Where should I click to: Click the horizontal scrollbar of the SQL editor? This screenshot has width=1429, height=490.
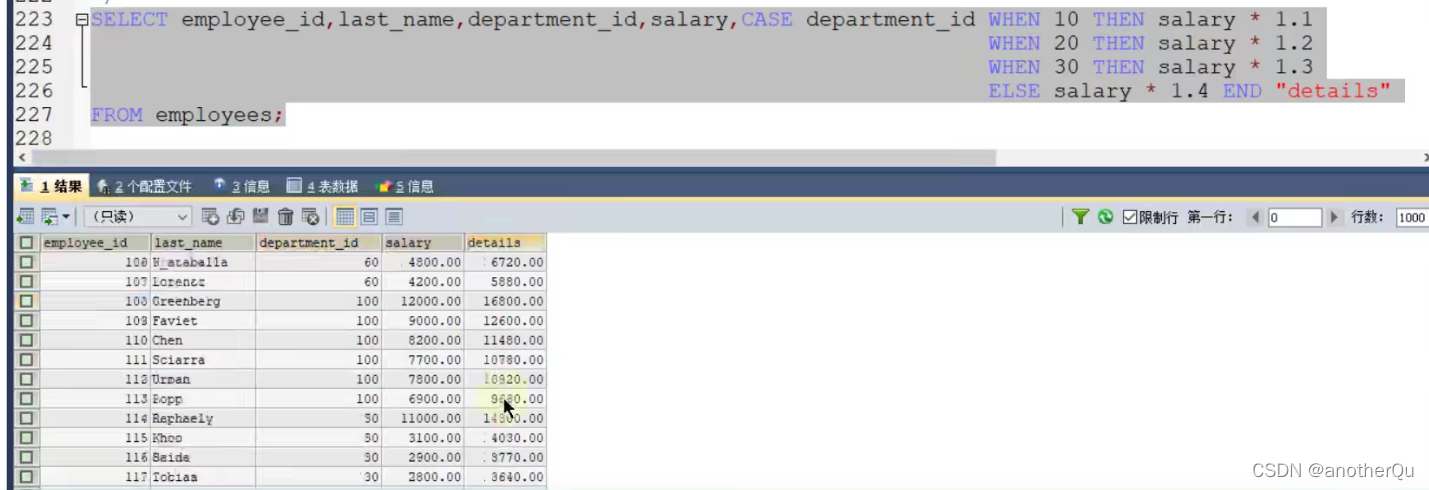pos(514,158)
